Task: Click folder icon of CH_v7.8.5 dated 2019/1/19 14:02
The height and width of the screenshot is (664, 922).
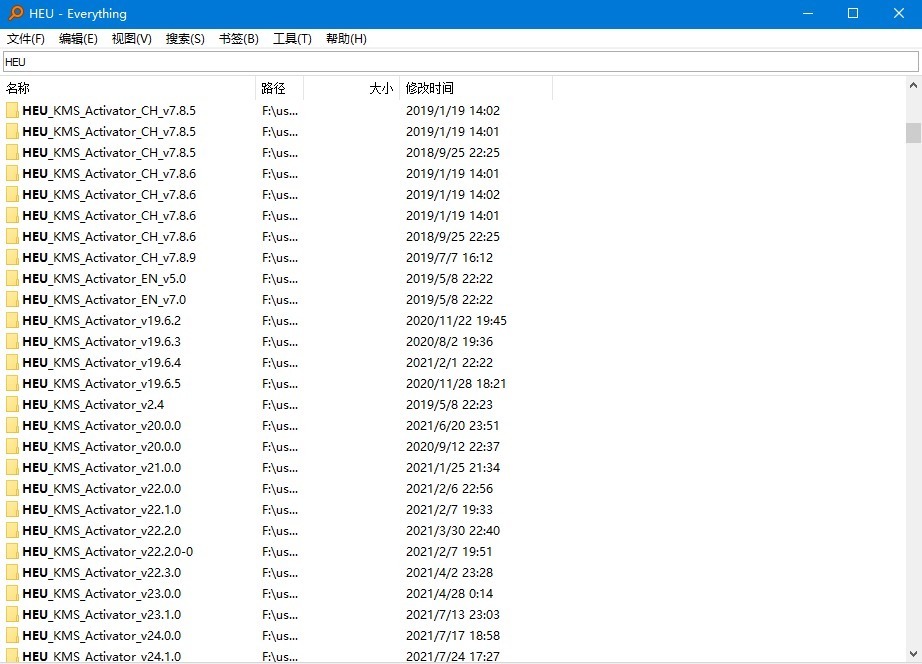Action: (x=12, y=111)
